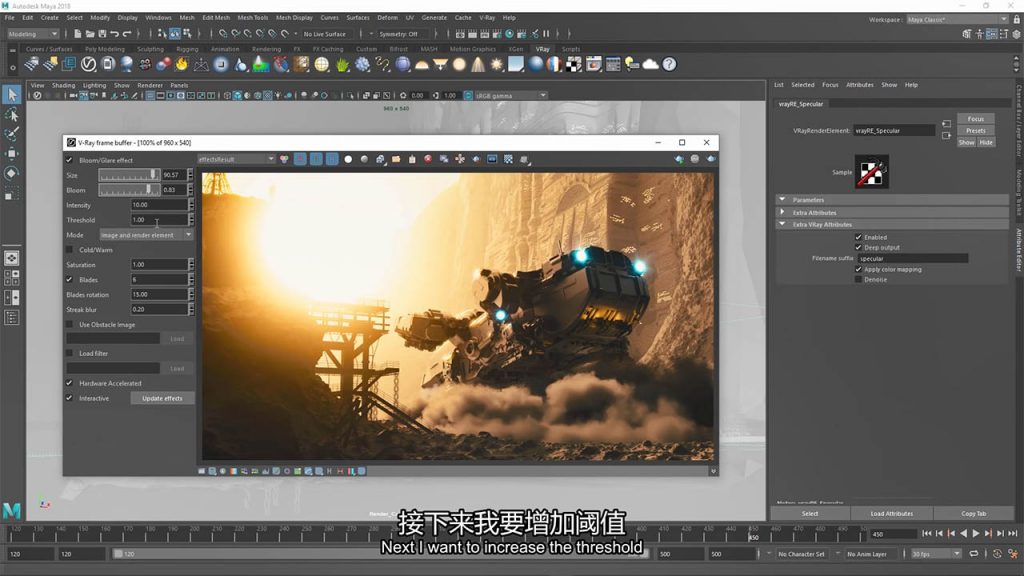The width and height of the screenshot is (1024, 576).
Task: Click the monitor icon in frame buffer toolbar
Action: point(492,159)
